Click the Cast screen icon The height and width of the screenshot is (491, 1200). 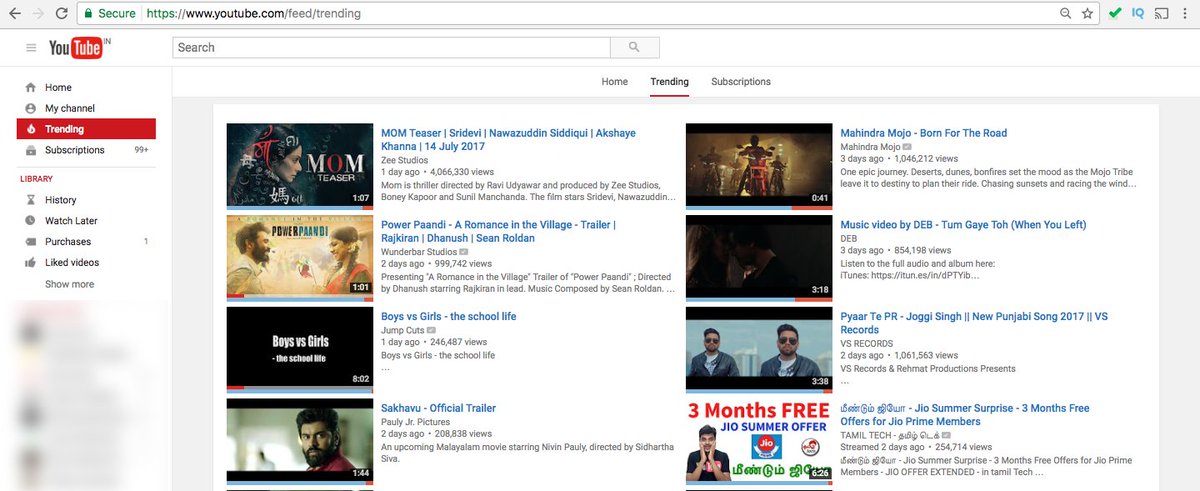[1161, 14]
